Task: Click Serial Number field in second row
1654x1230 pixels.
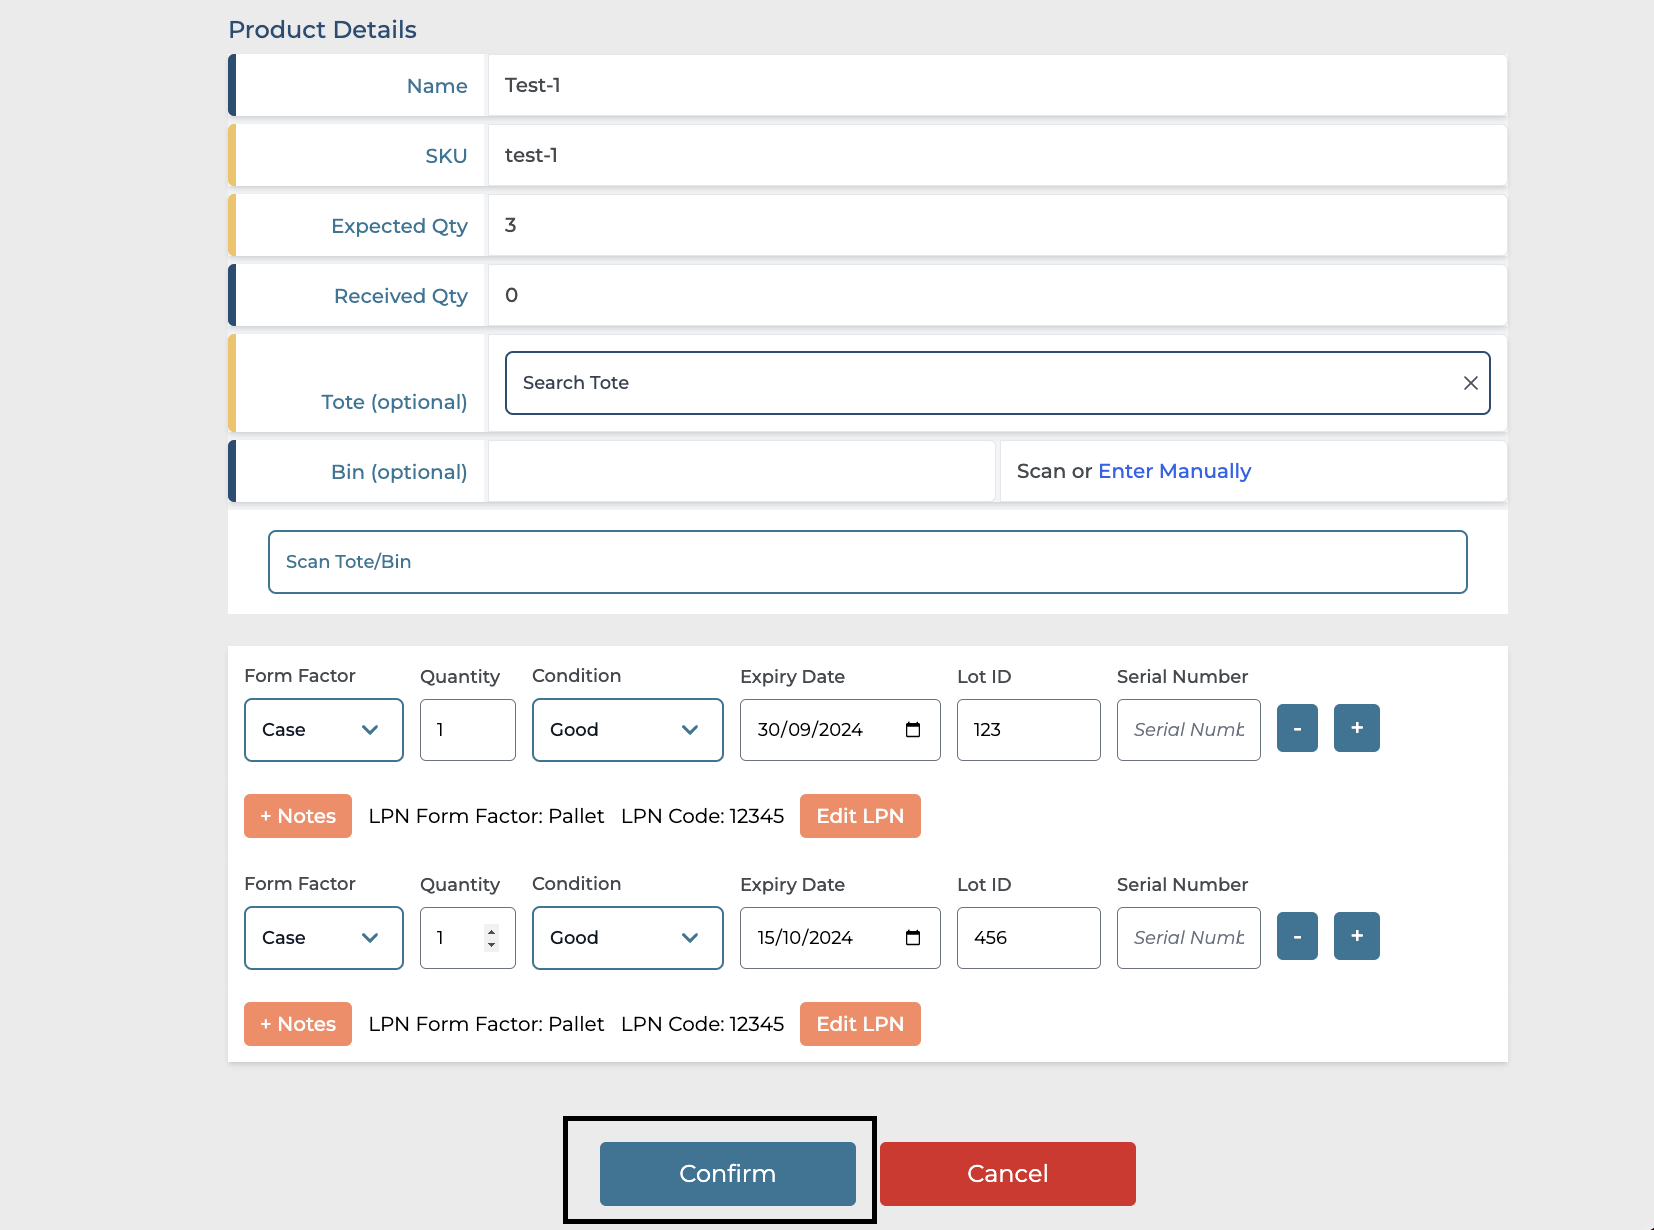Action: click(x=1188, y=938)
